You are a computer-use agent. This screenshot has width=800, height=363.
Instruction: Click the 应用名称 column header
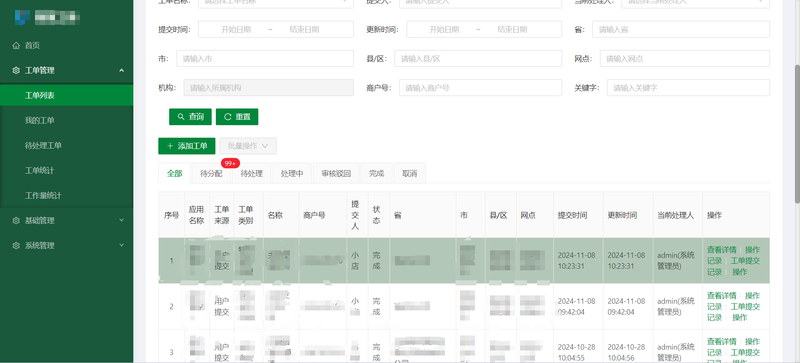[x=196, y=215]
